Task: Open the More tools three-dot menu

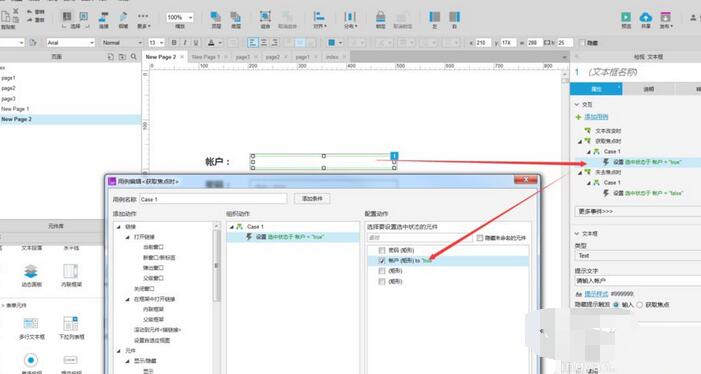Action: [143, 16]
